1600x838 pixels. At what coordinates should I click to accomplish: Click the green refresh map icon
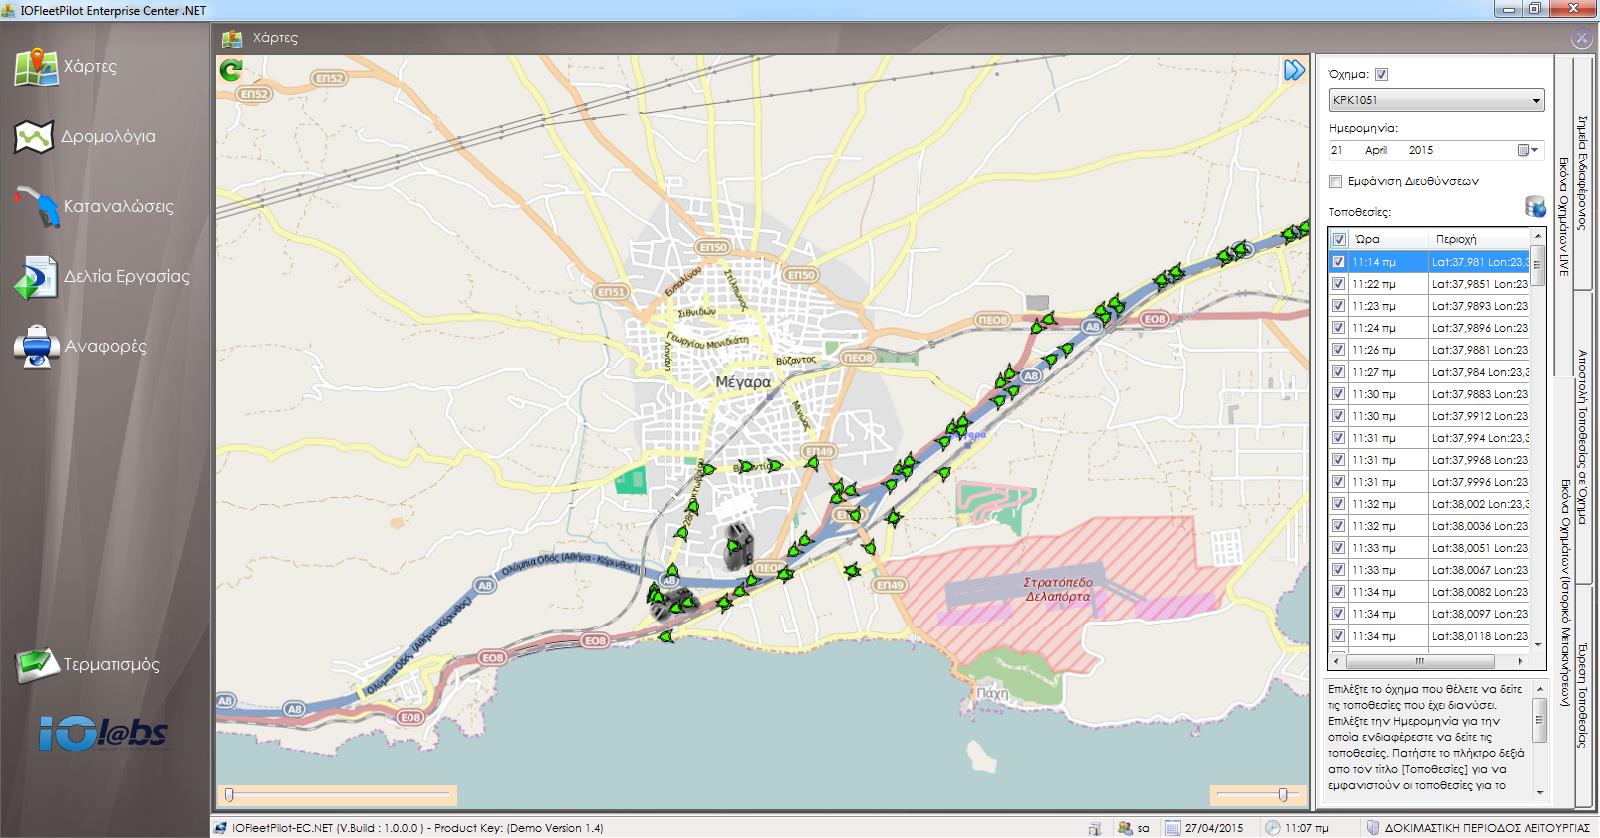[231, 70]
